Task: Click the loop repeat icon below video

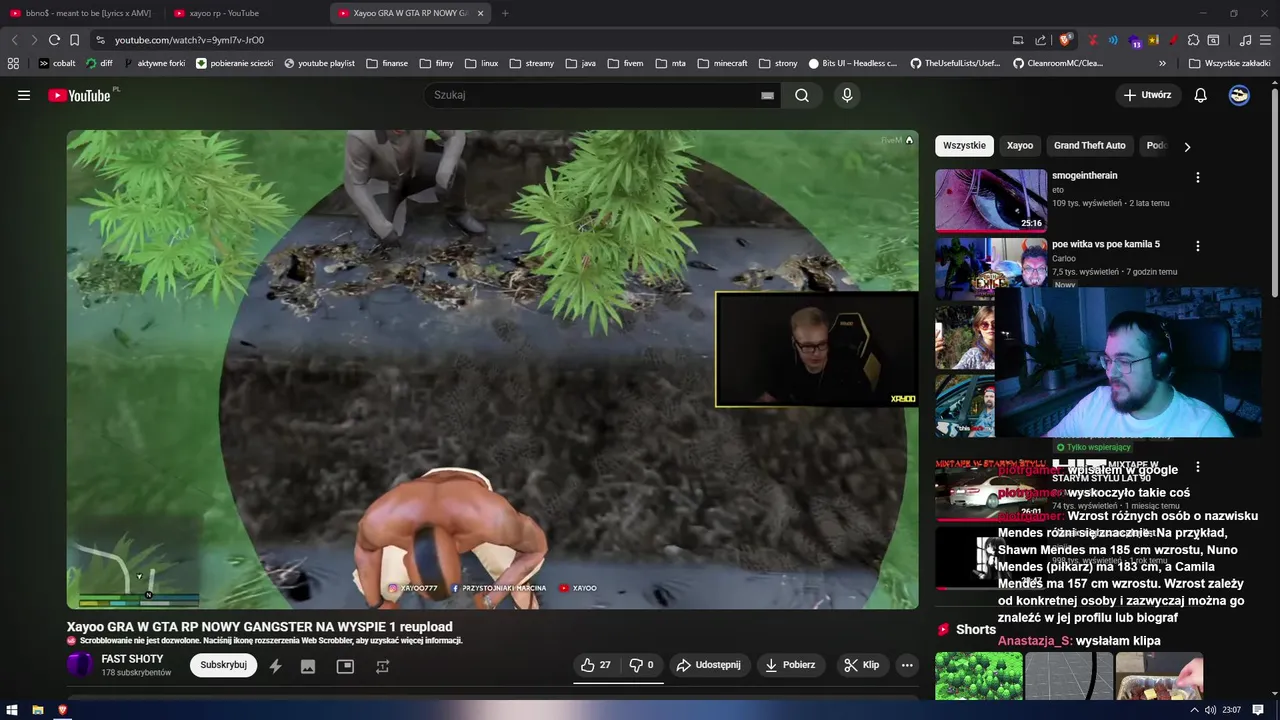Action: pos(382,666)
